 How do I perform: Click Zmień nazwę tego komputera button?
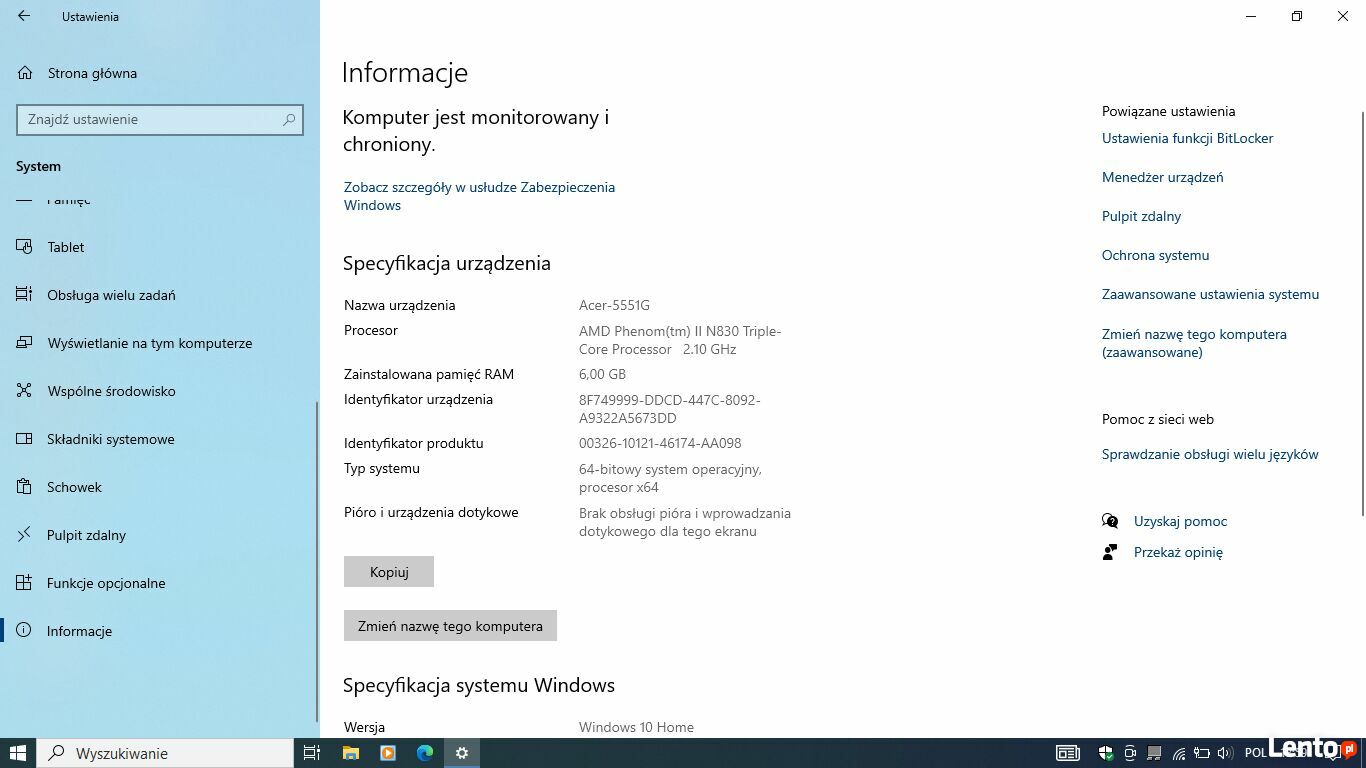click(x=450, y=626)
